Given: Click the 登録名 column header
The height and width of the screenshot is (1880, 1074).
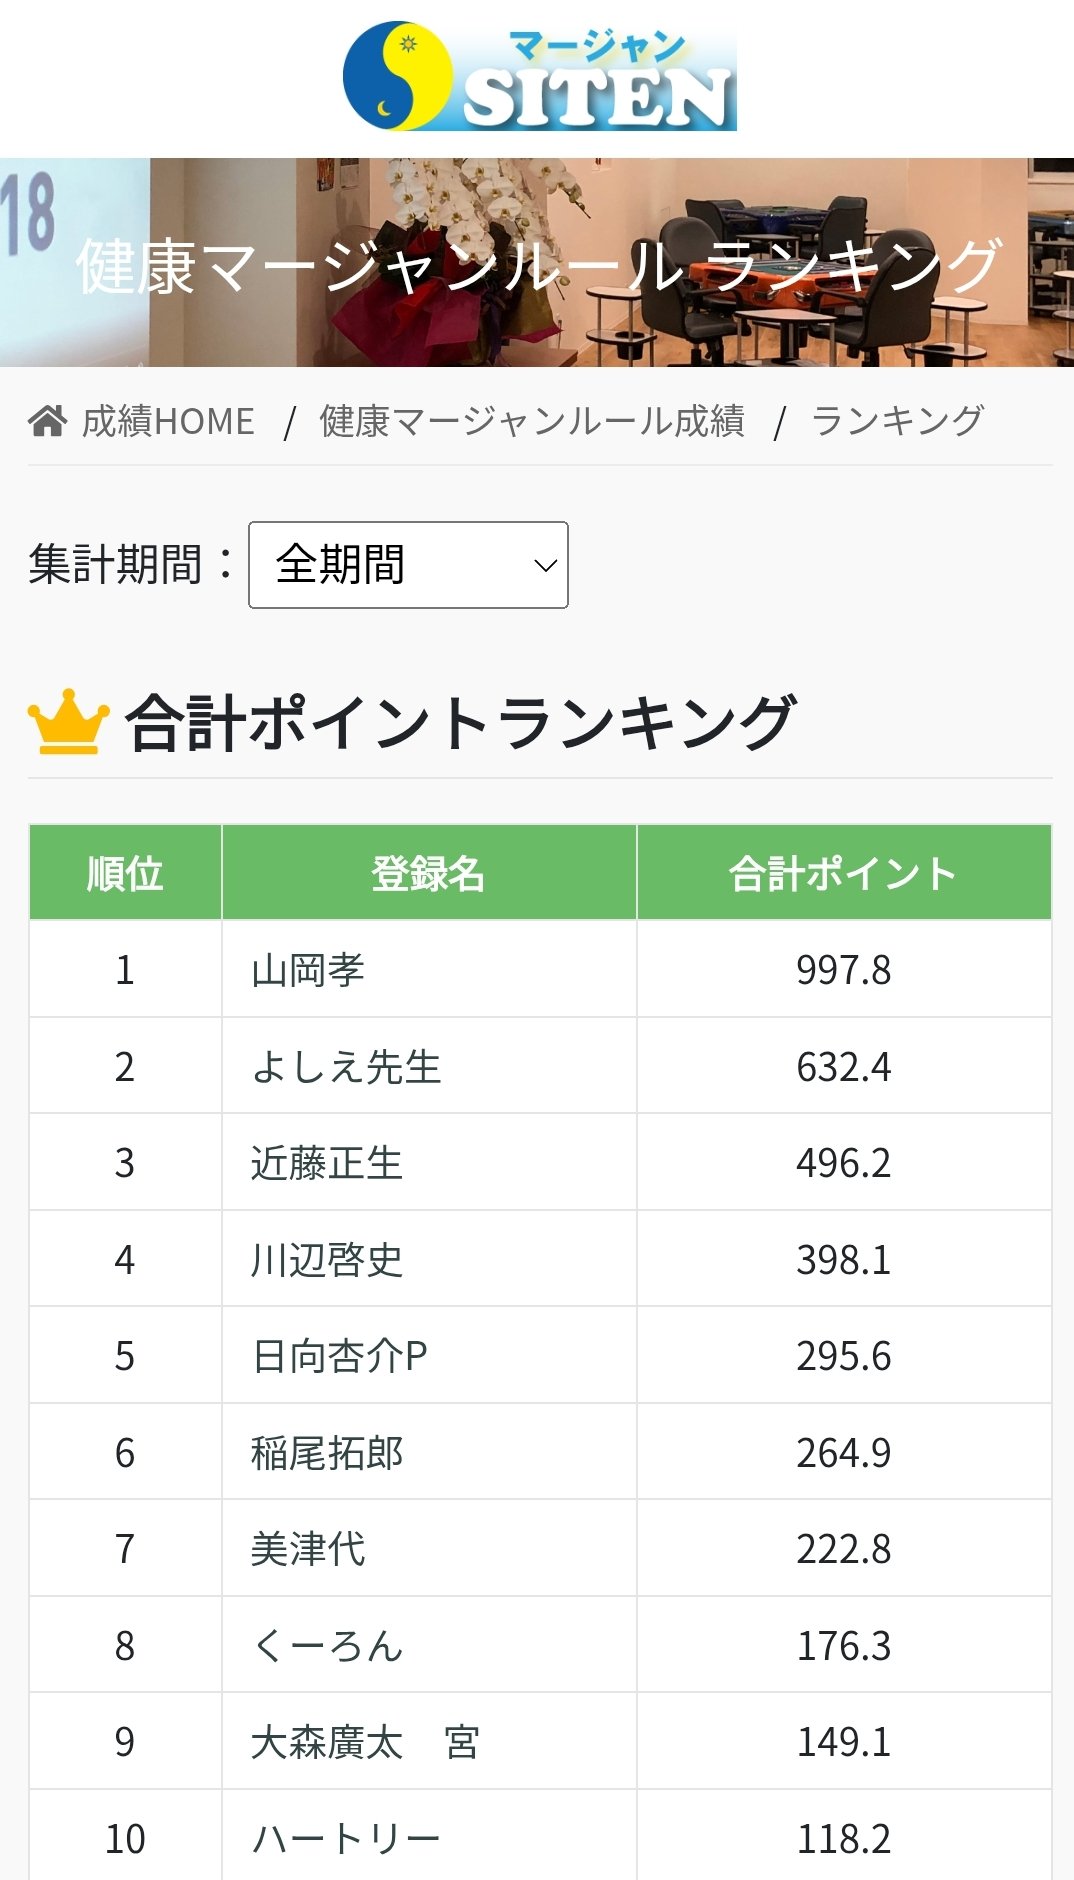Looking at the screenshot, I should pyautogui.click(x=428, y=873).
